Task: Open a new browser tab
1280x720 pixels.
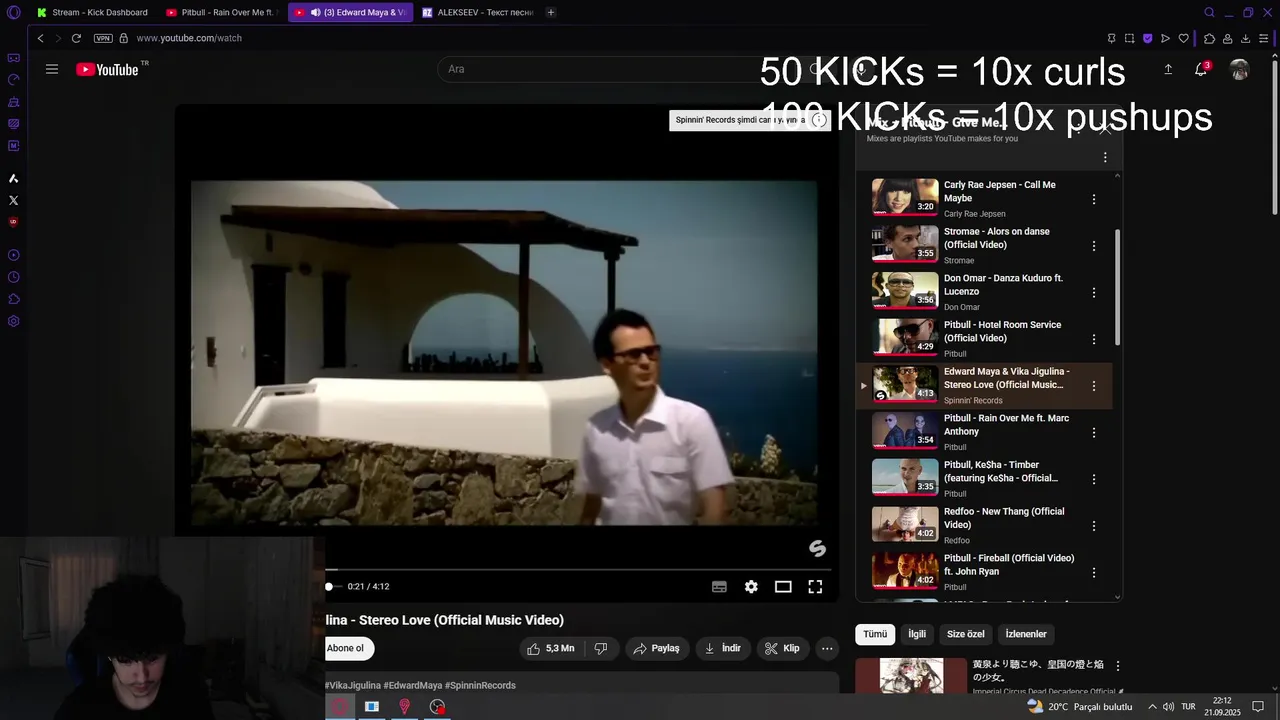Action: click(x=551, y=12)
